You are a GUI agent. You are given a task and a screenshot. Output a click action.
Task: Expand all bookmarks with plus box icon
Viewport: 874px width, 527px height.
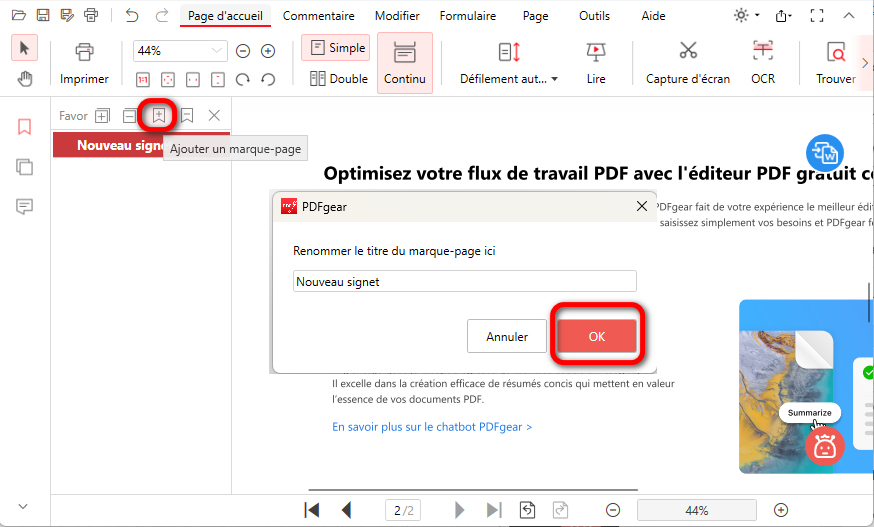point(102,115)
